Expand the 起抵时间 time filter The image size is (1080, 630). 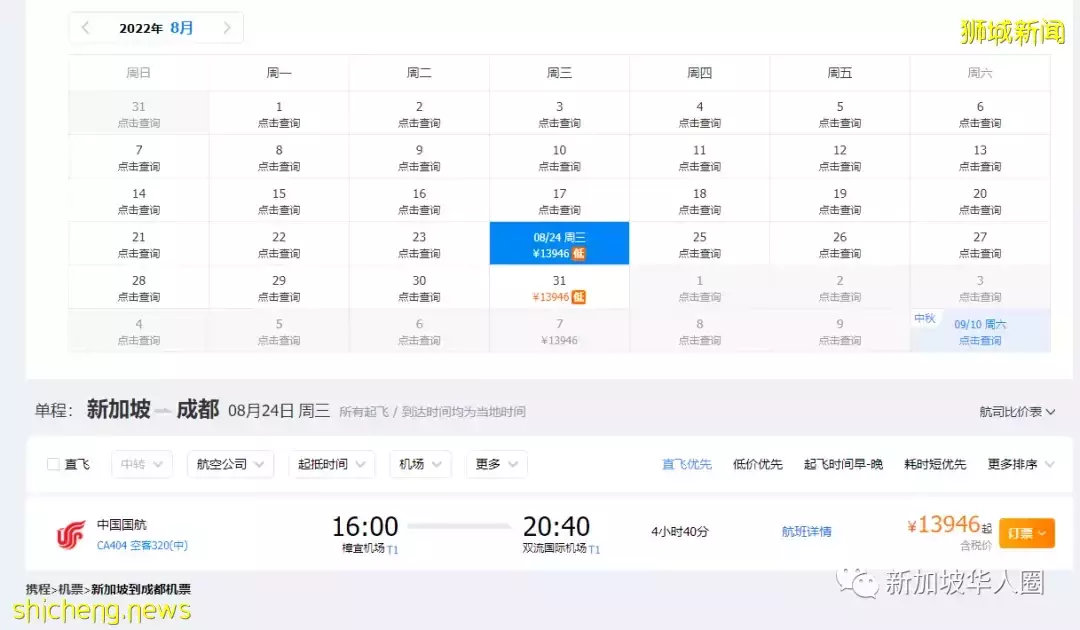click(x=331, y=464)
